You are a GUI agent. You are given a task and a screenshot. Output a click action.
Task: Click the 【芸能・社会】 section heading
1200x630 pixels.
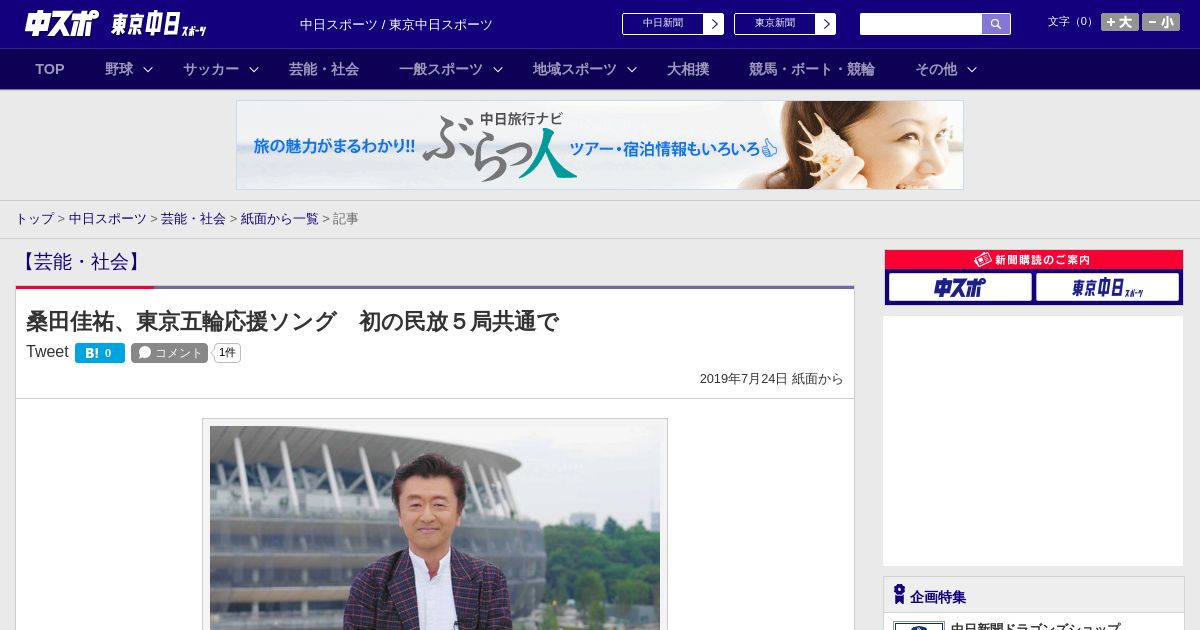click(81, 262)
